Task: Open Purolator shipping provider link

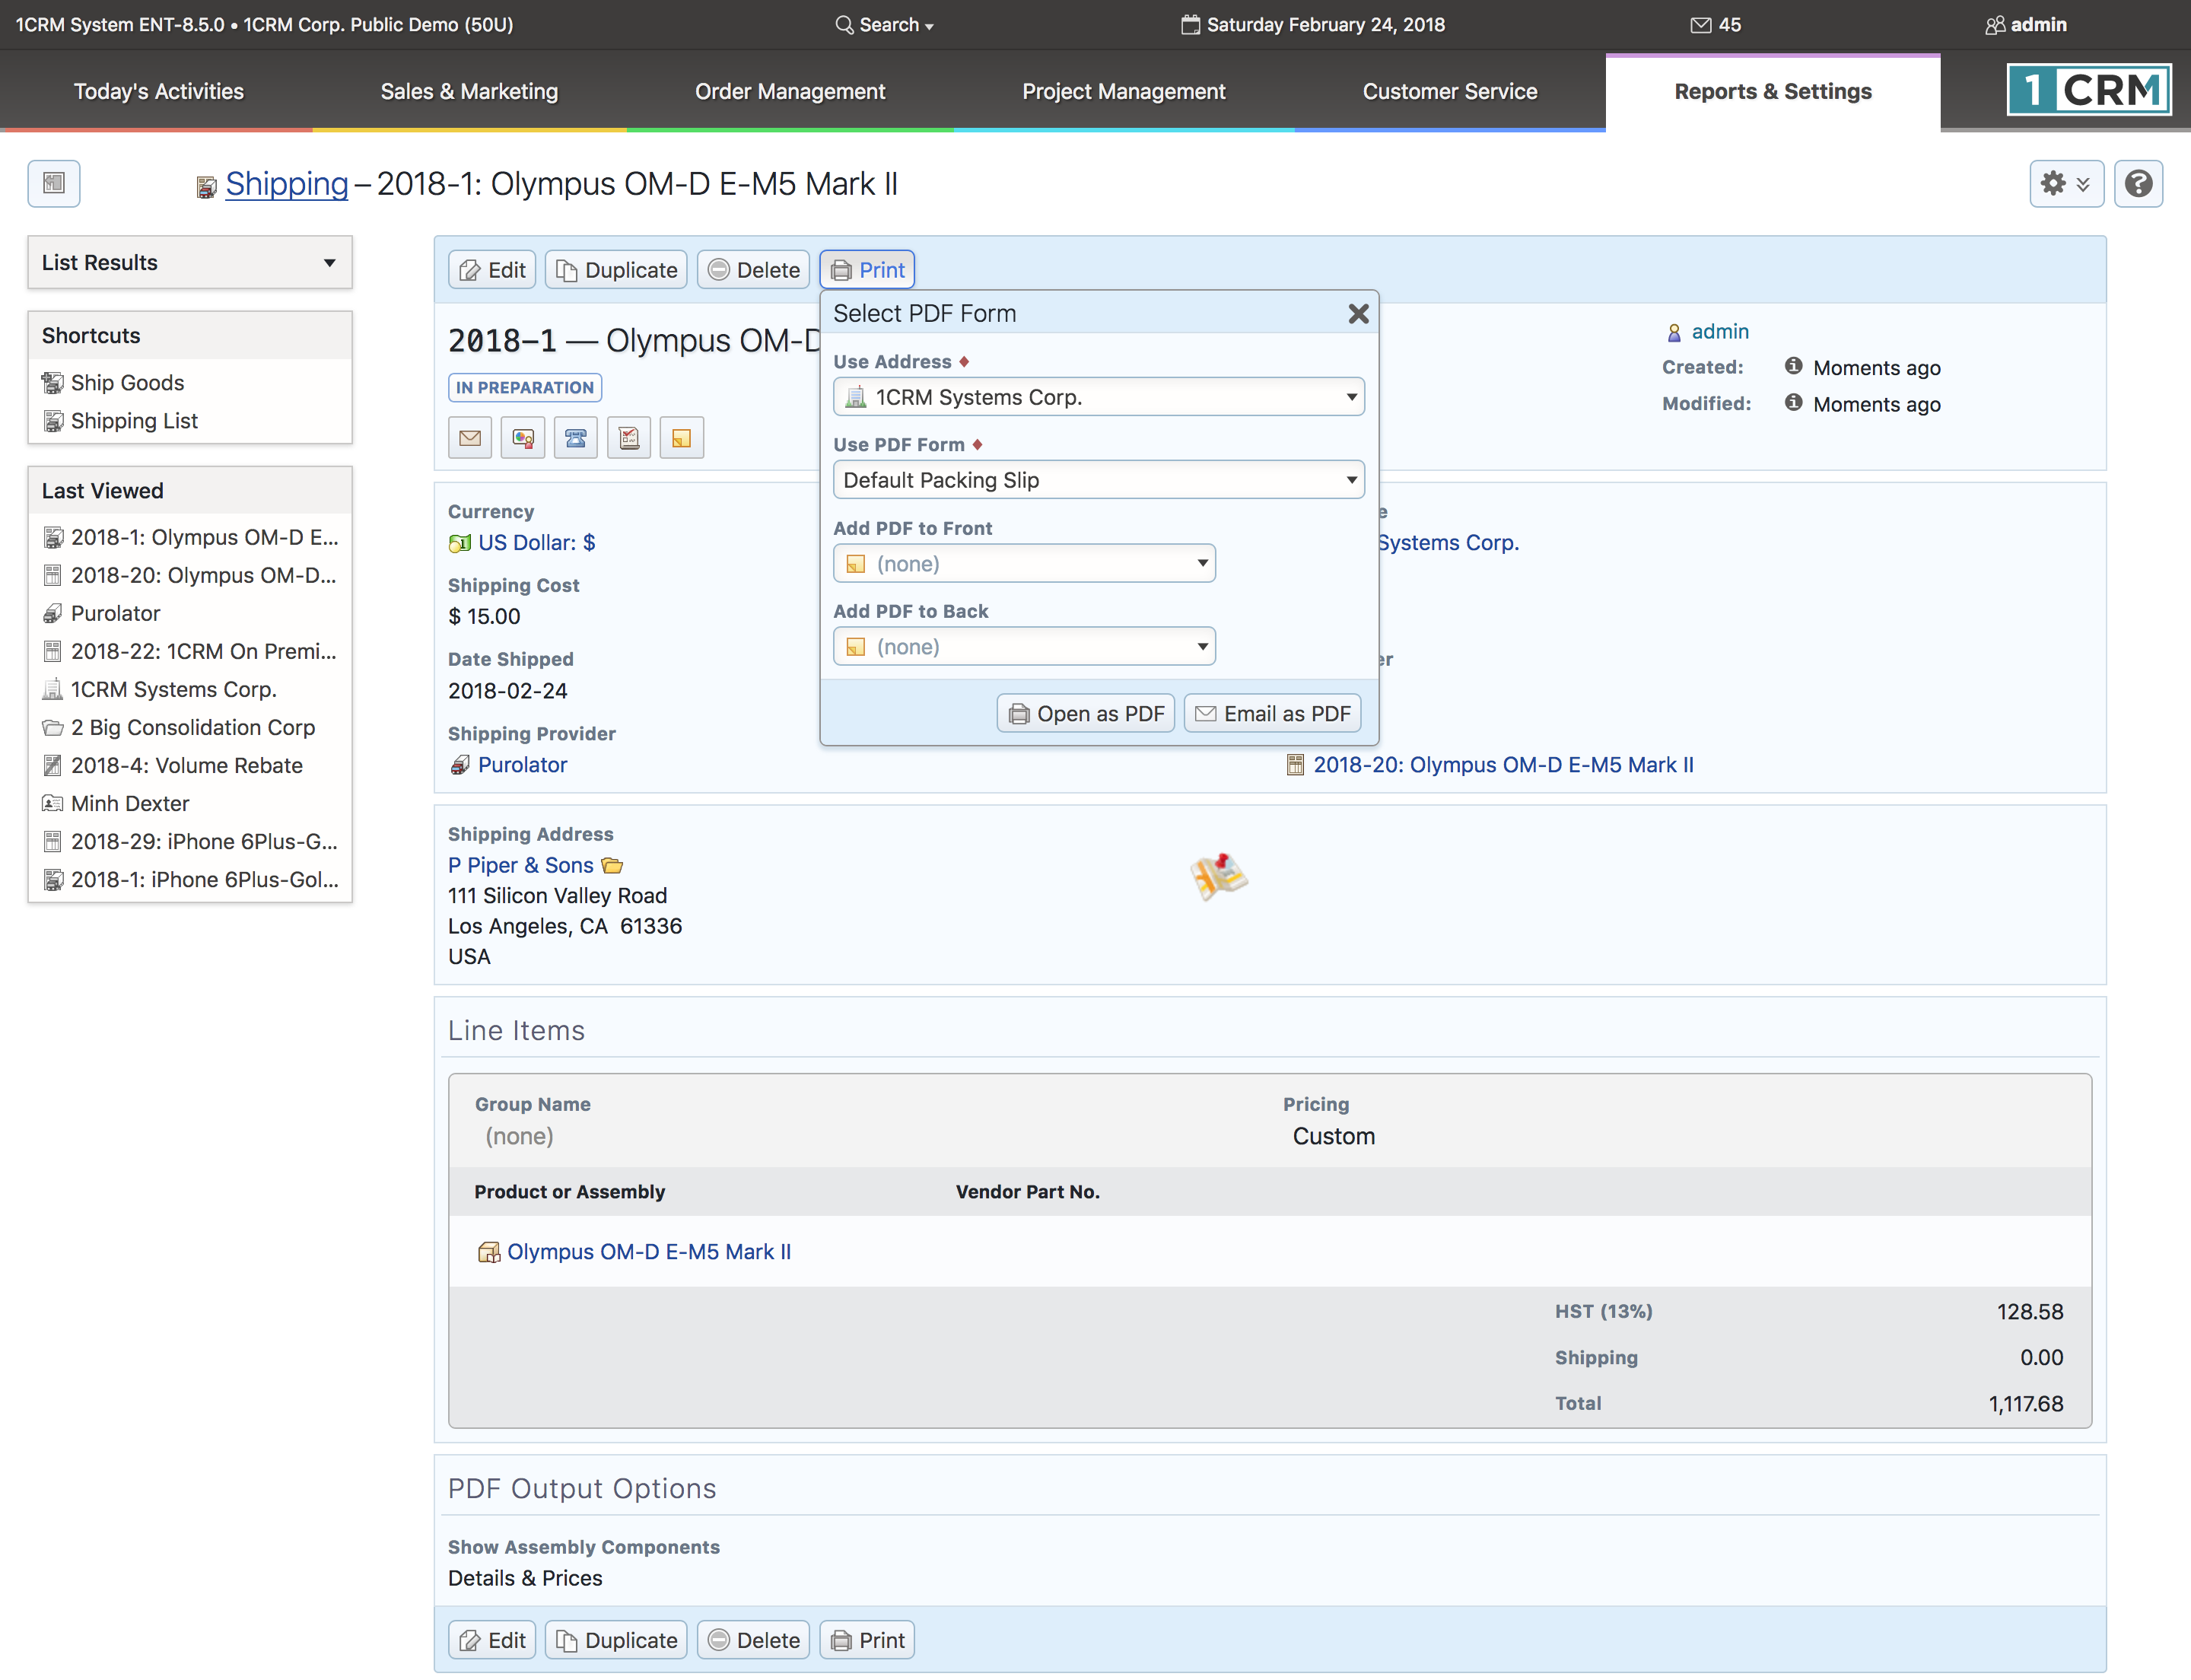Action: tap(522, 765)
